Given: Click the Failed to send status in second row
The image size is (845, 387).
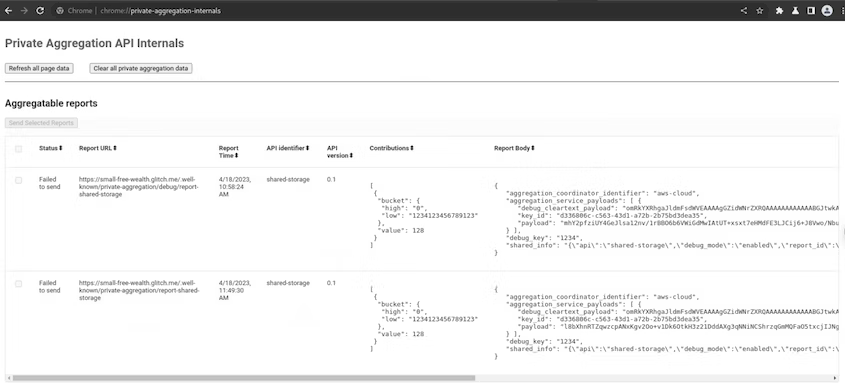Looking at the screenshot, I should tap(50, 287).
